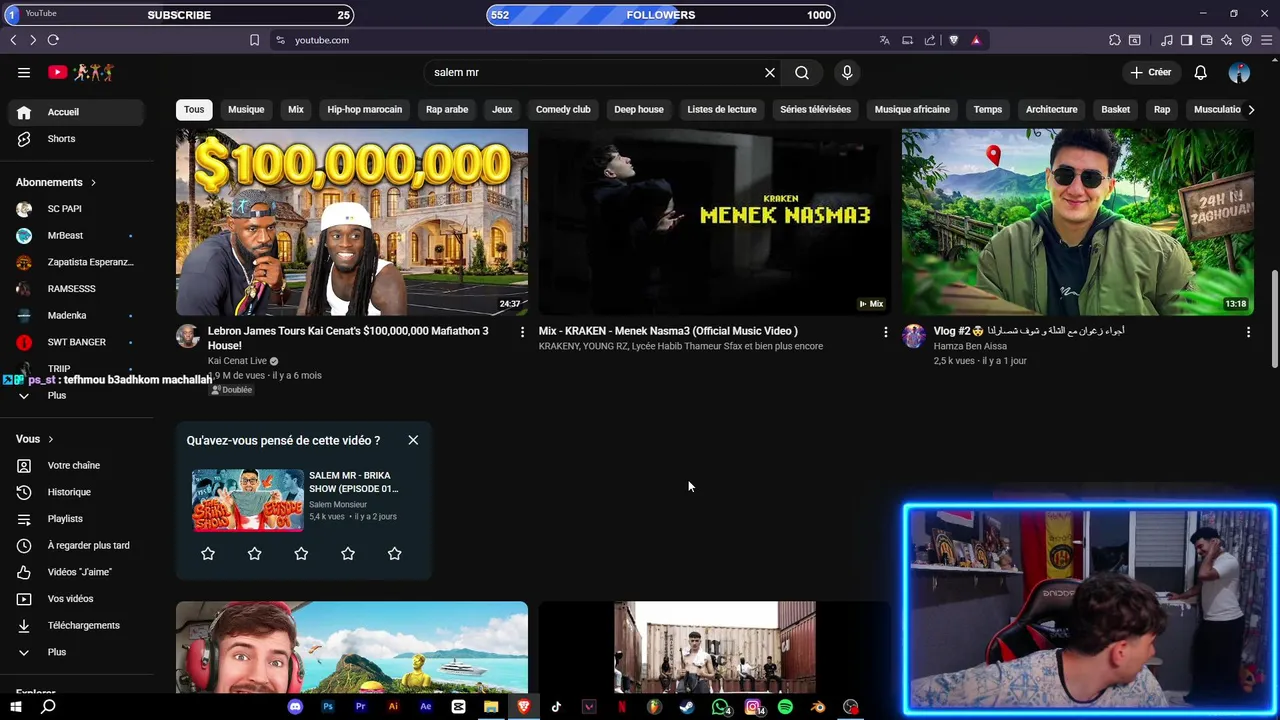The height and width of the screenshot is (720, 1280).
Task: Bookmark this page
Action: [254, 40]
